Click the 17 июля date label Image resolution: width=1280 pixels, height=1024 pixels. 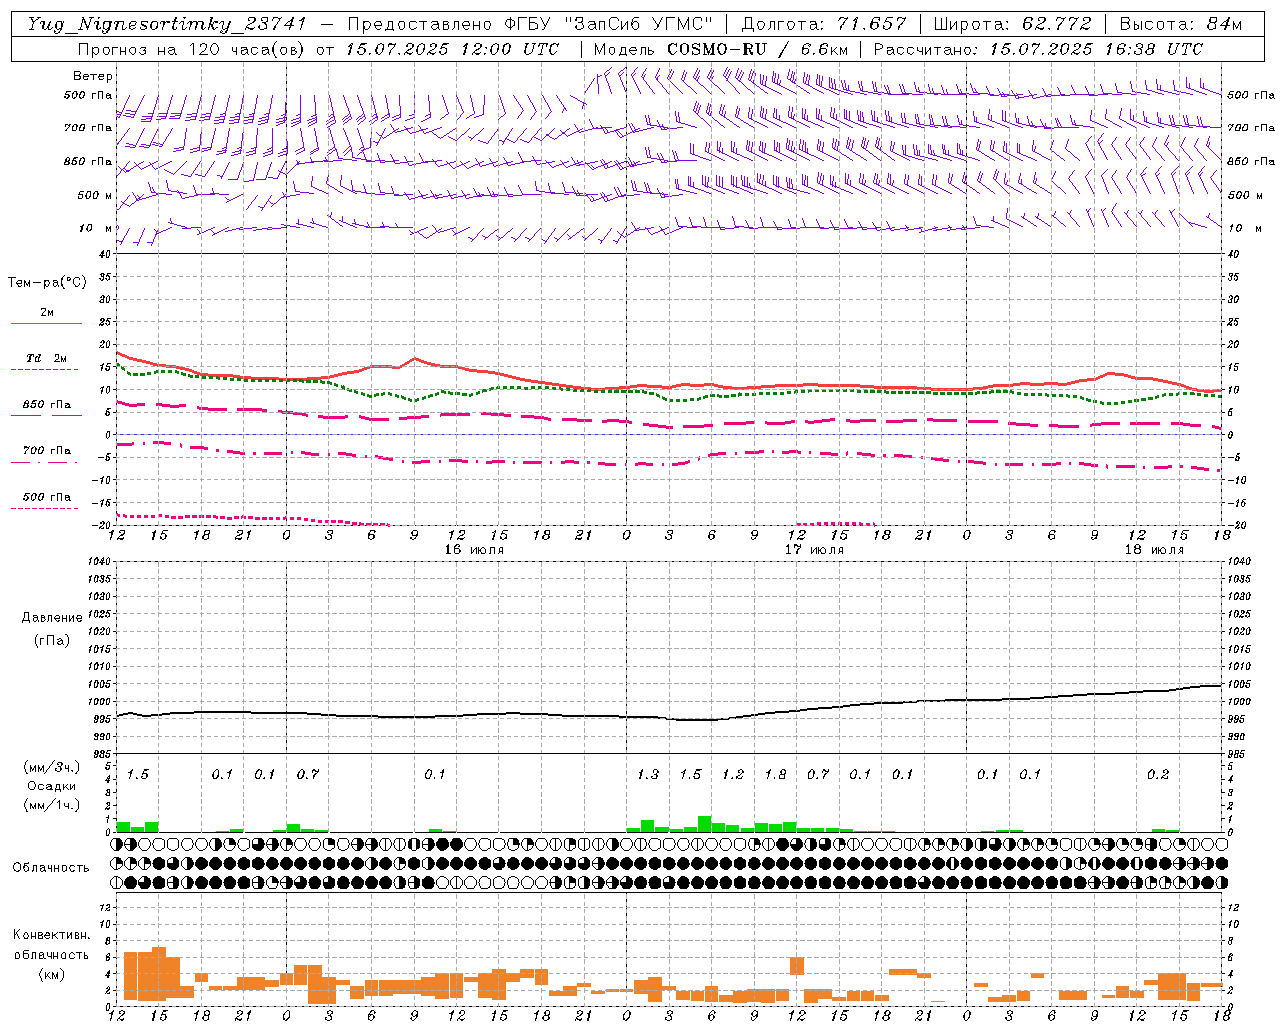[814, 550]
